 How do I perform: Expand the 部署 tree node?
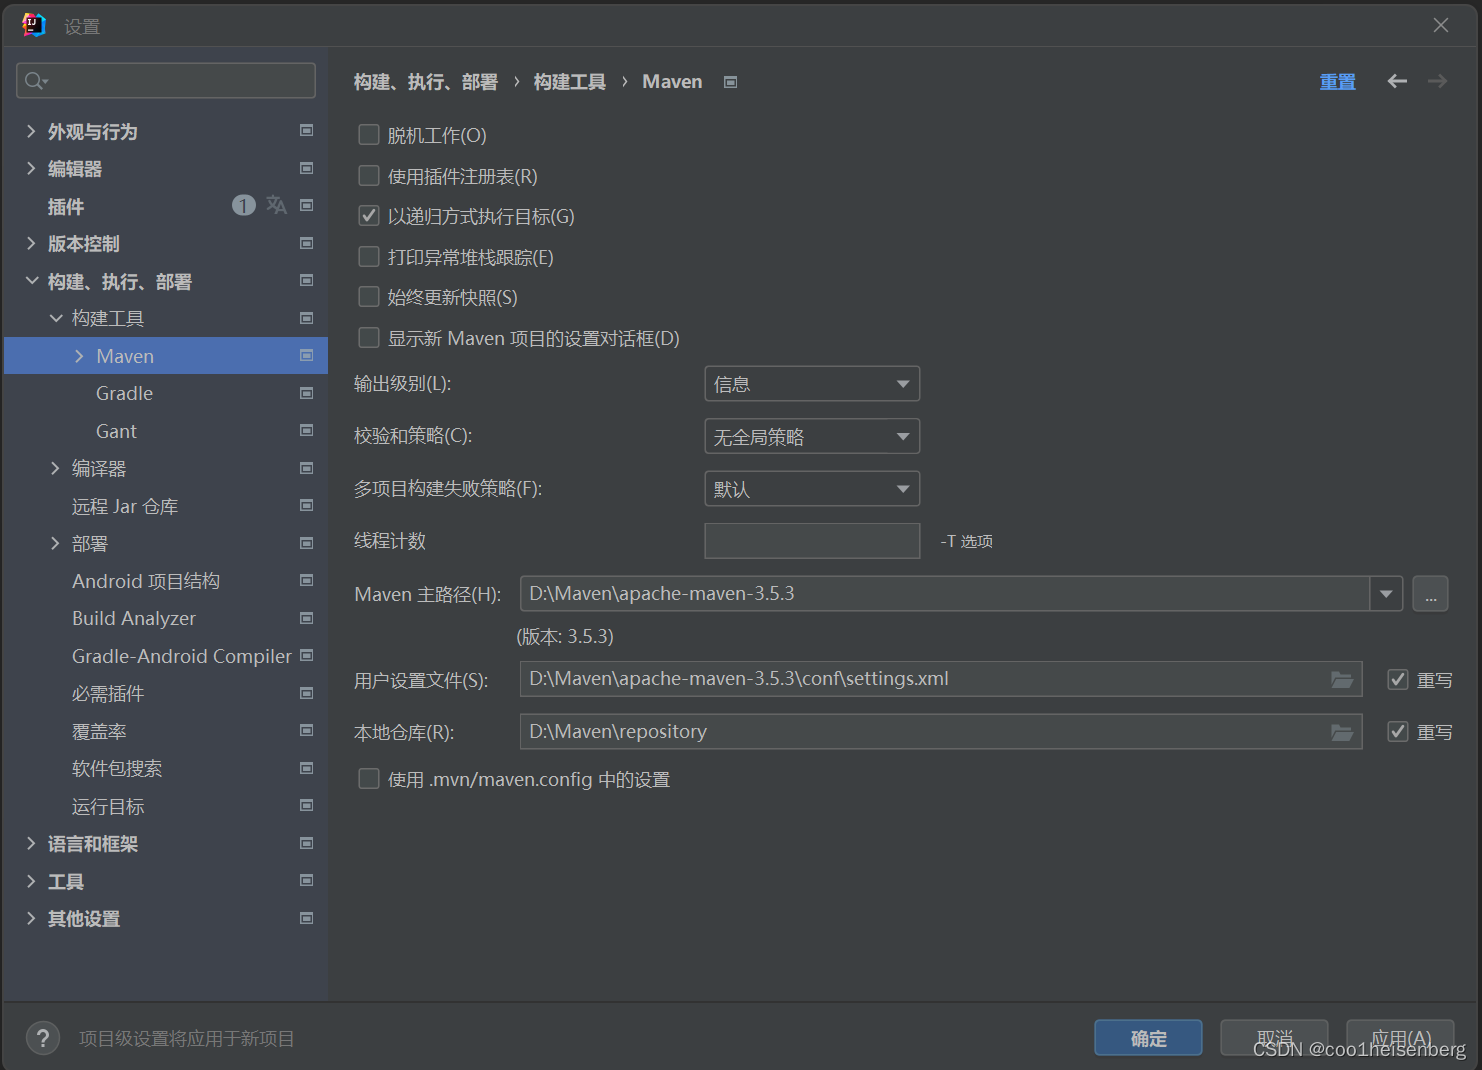(x=55, y=543)
